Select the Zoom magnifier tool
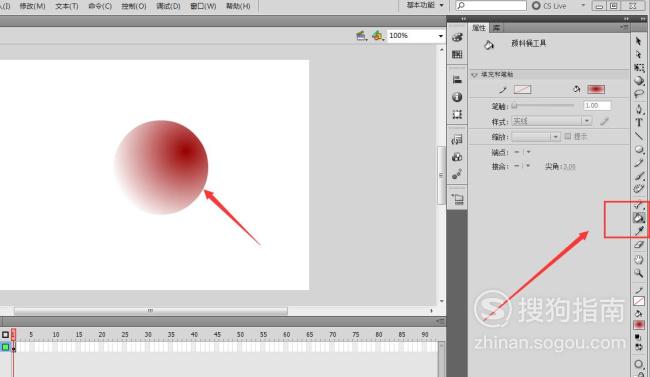The image size is (650, 377). (x=639, y=273)
